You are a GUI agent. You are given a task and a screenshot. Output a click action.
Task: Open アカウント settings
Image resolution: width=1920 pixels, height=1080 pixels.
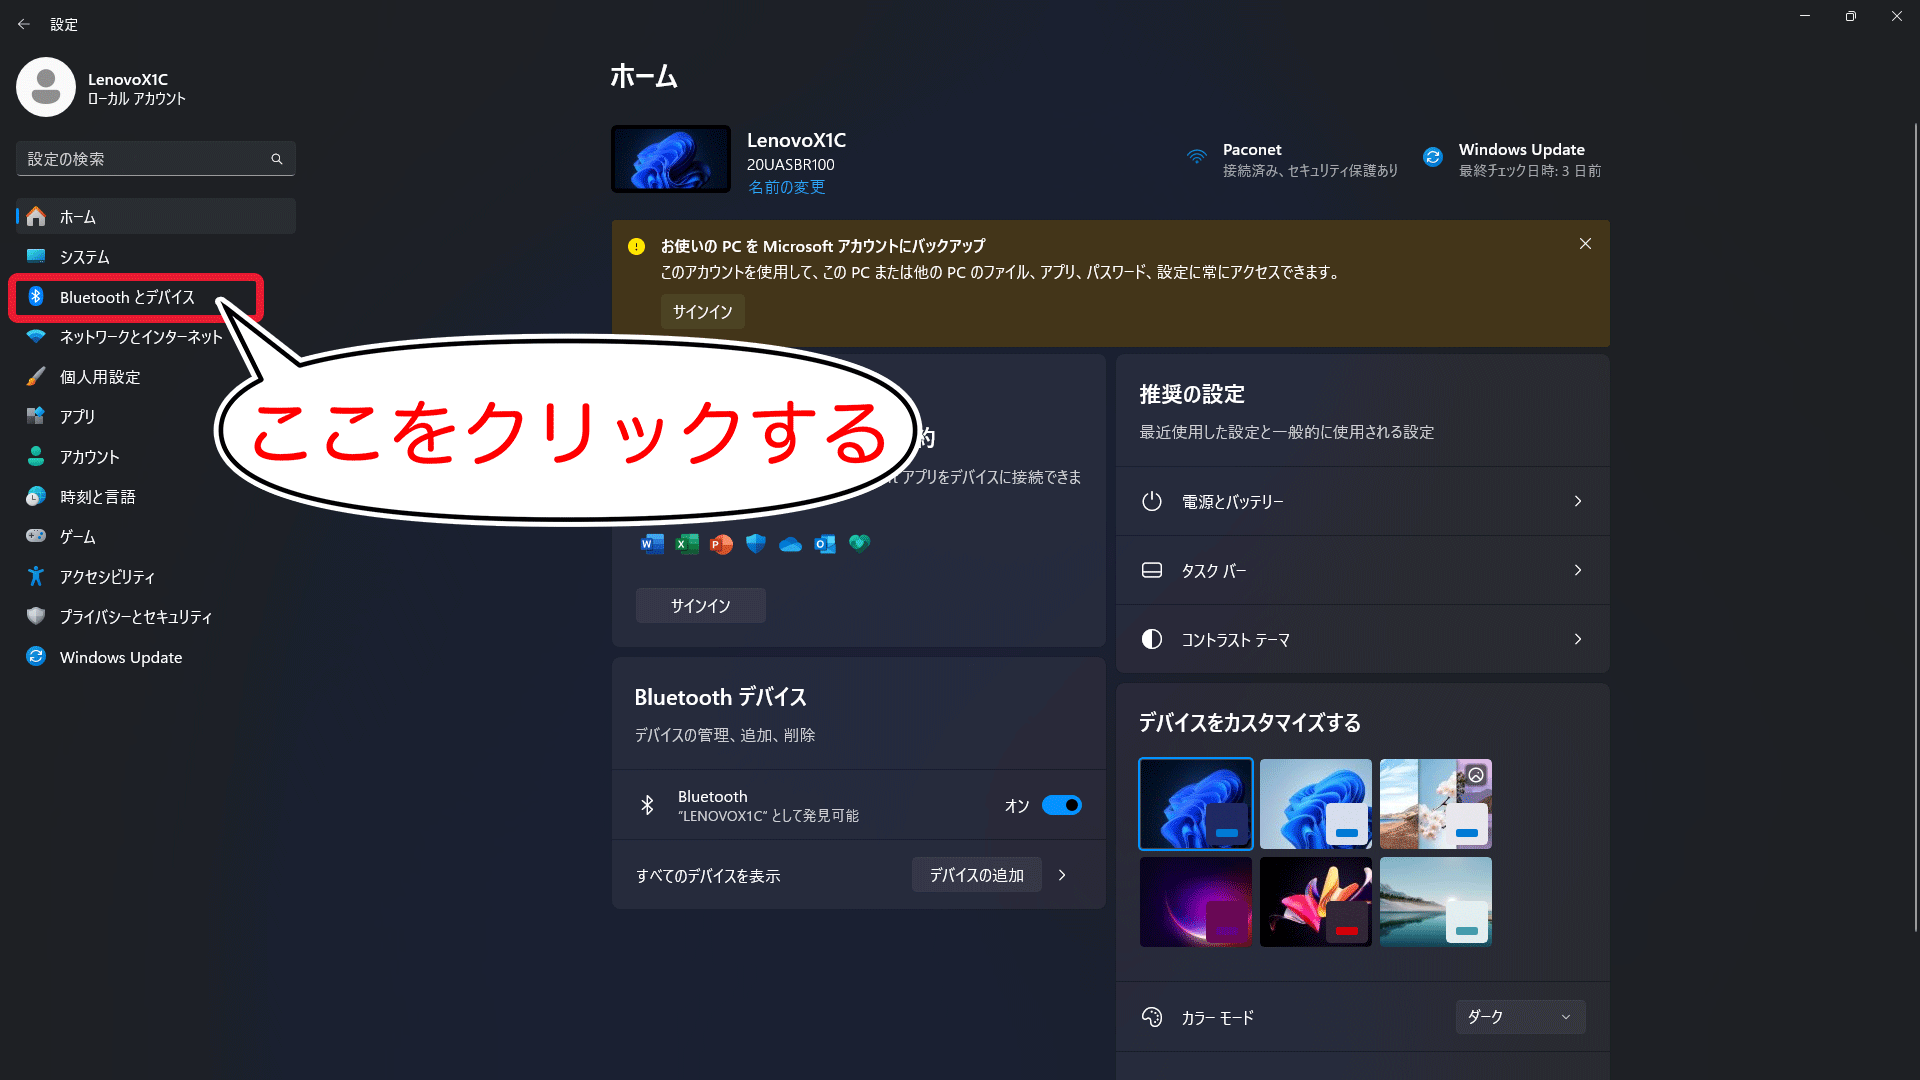tap(88, 457)
